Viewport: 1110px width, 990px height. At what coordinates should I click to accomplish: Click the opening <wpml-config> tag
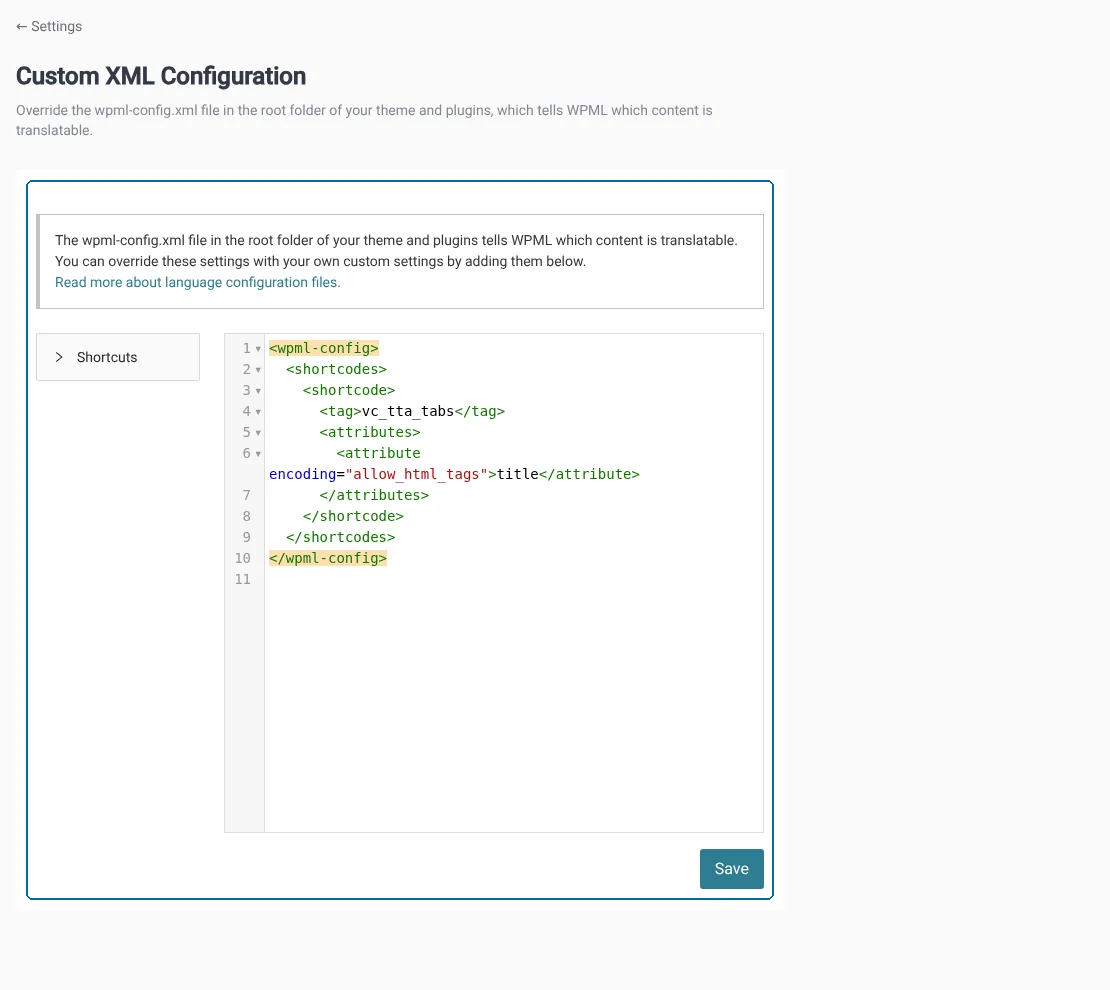coord(324,348)
